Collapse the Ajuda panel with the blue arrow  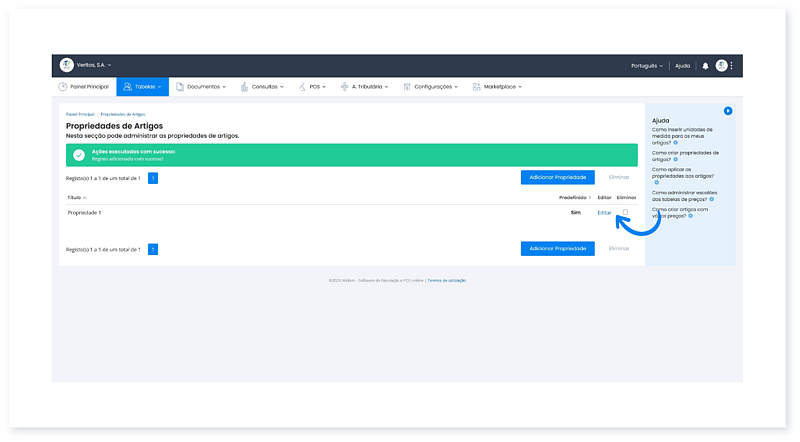point(728,110)
